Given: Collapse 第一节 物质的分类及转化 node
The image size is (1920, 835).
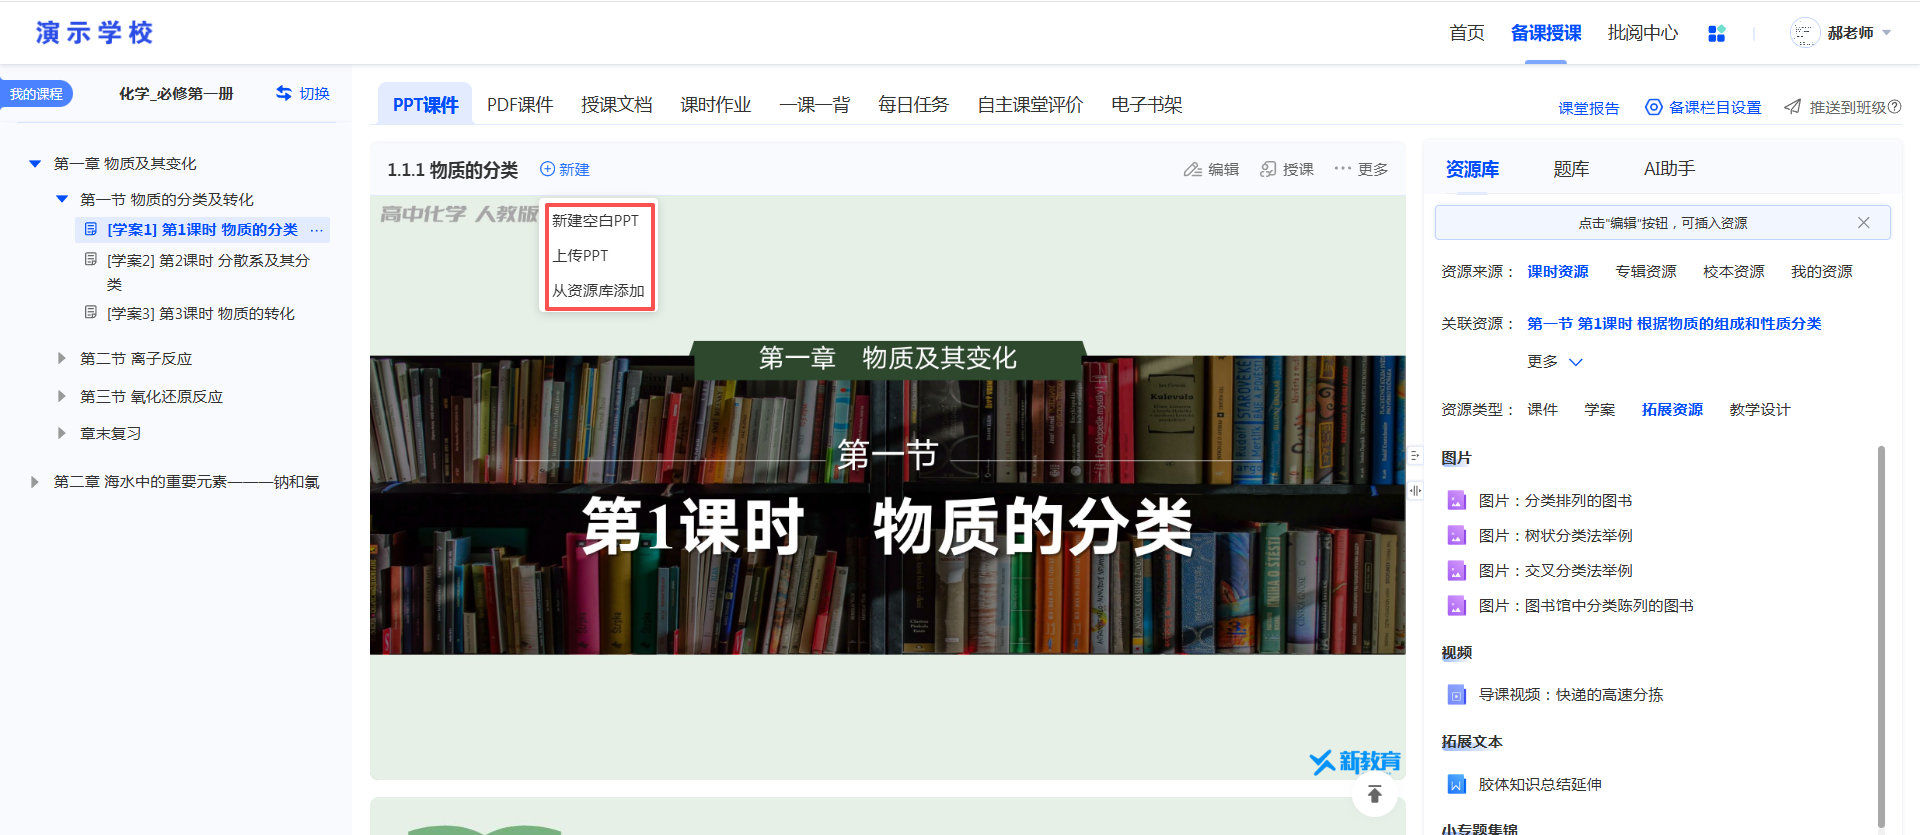Looking at the screenshot, I should [x=62, y=199].
